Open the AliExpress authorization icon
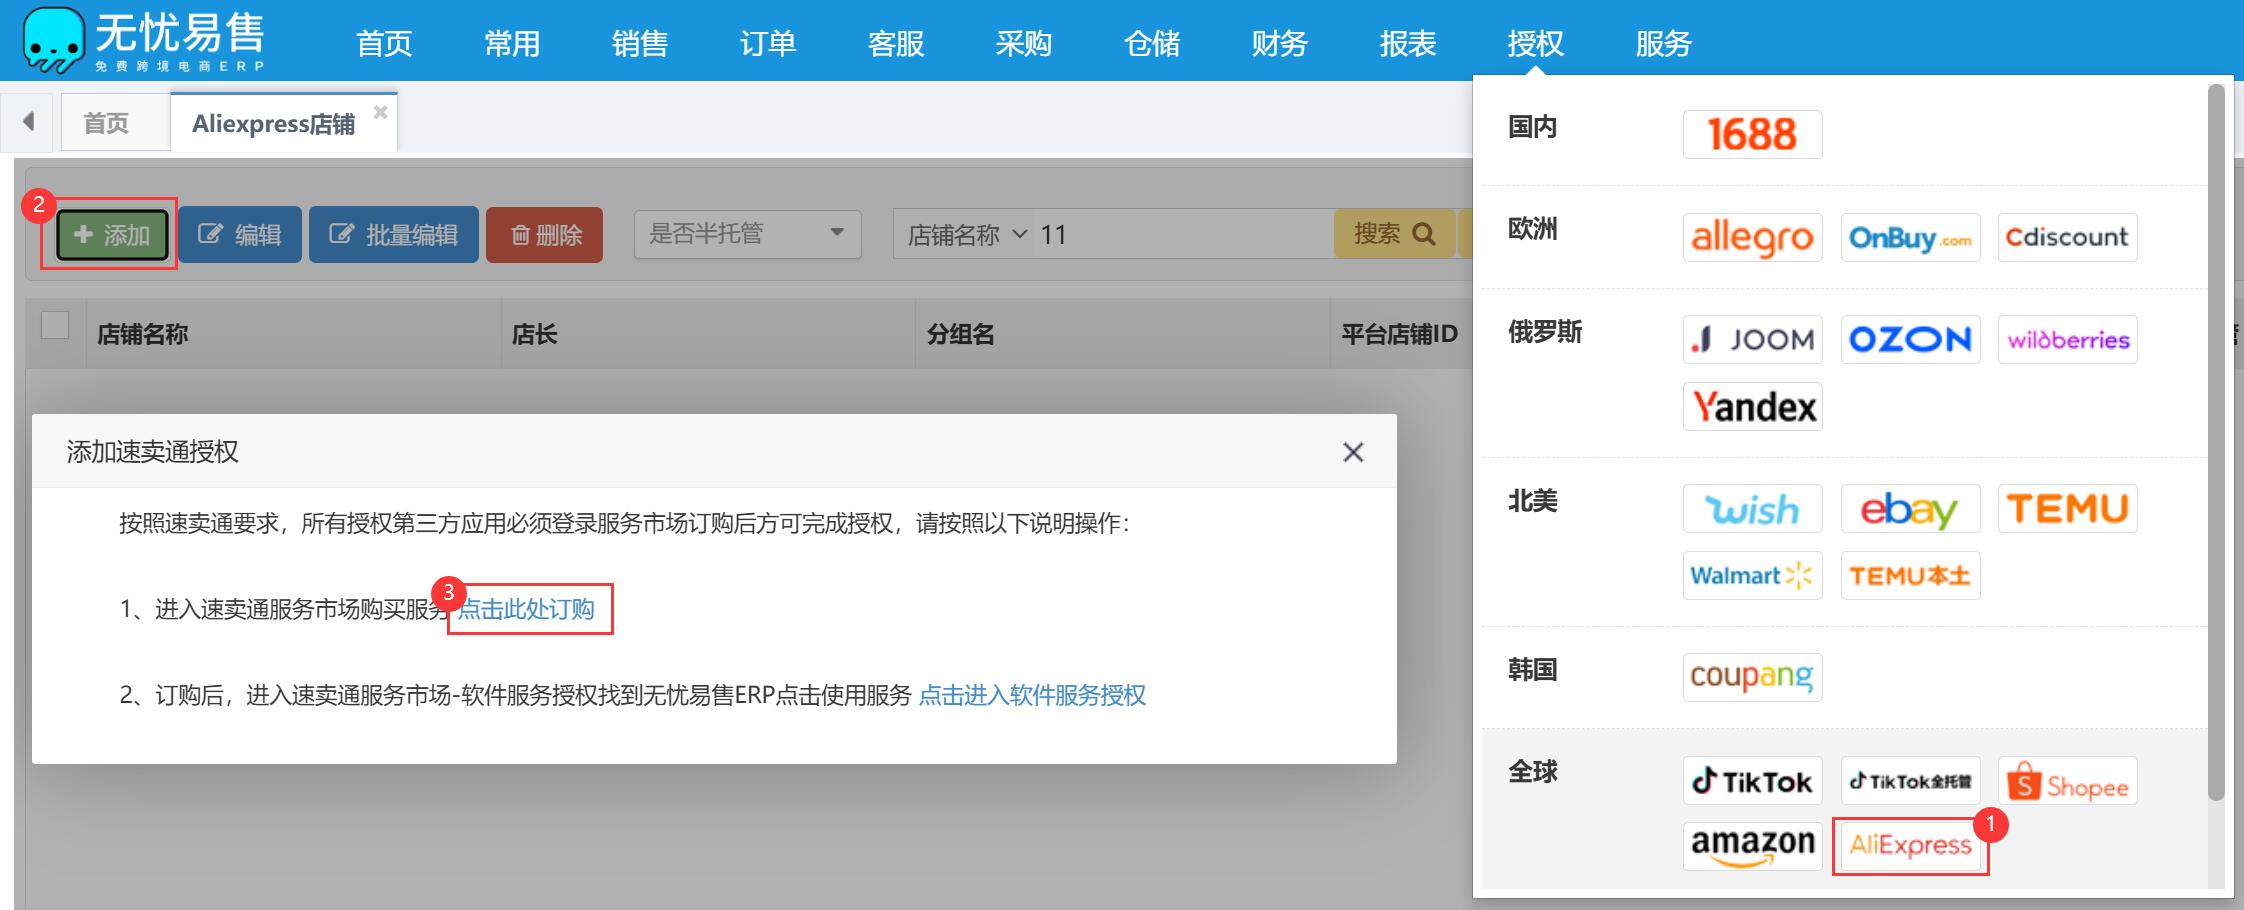Screen dimensions: 2244x910 pyautogui.click(x=1910, y=846)
